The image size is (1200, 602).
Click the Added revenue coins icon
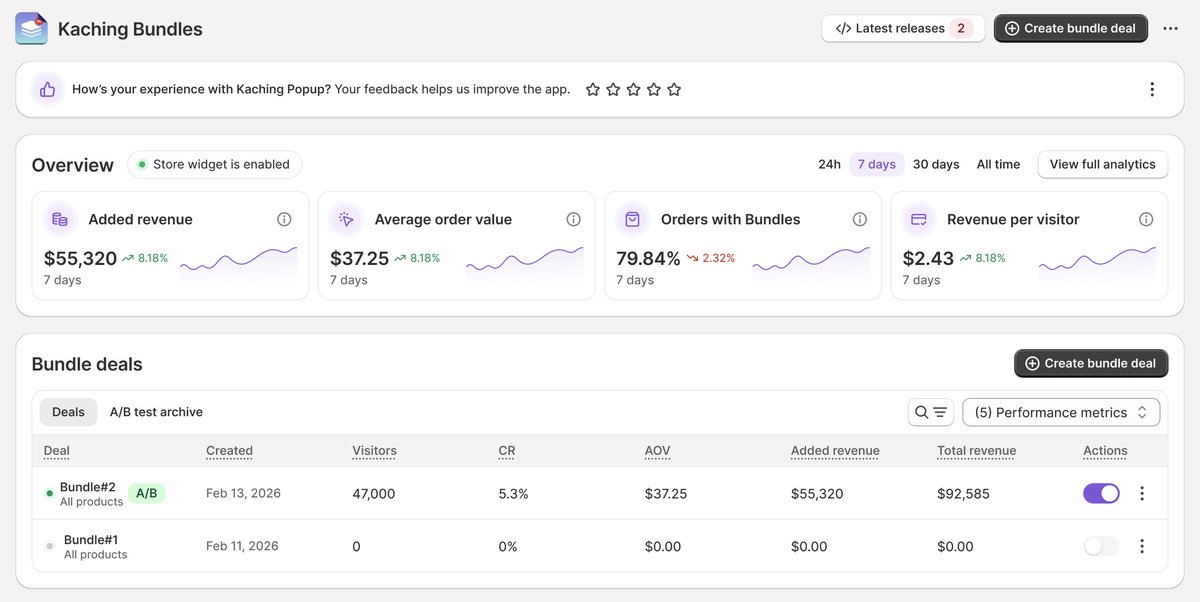click(61, 219)
